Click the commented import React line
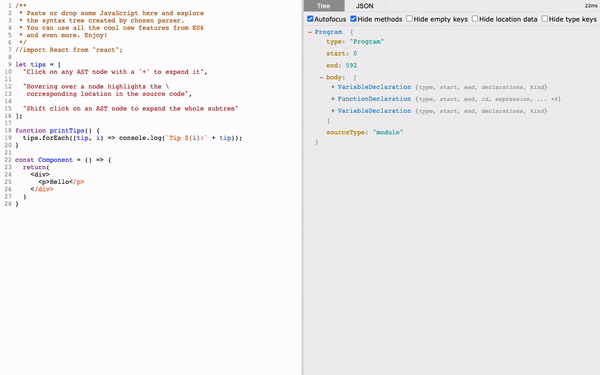Image resolution: width=600 pixels, height=375 pixels. 69,50
